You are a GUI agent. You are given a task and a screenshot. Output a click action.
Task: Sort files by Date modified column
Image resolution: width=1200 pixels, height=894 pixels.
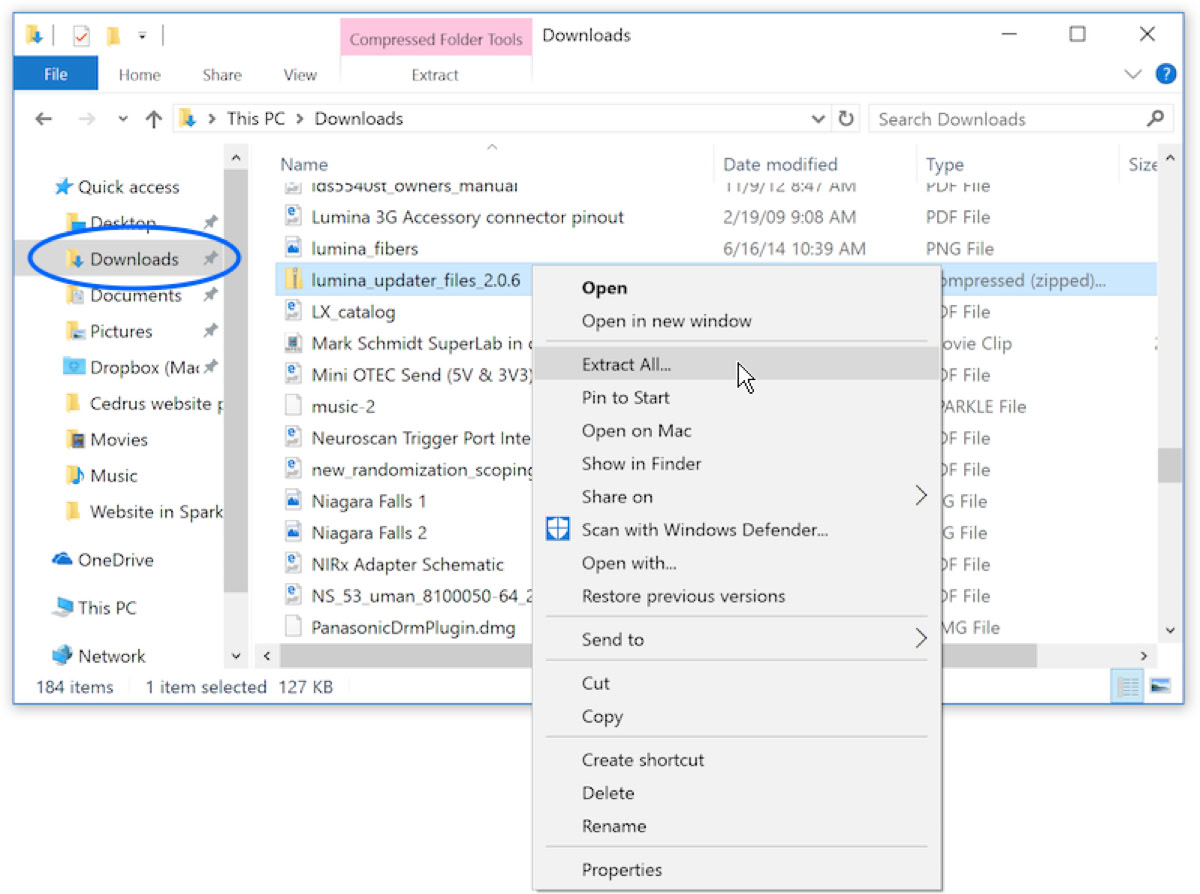pyautogui.click(x=780, y=165)
